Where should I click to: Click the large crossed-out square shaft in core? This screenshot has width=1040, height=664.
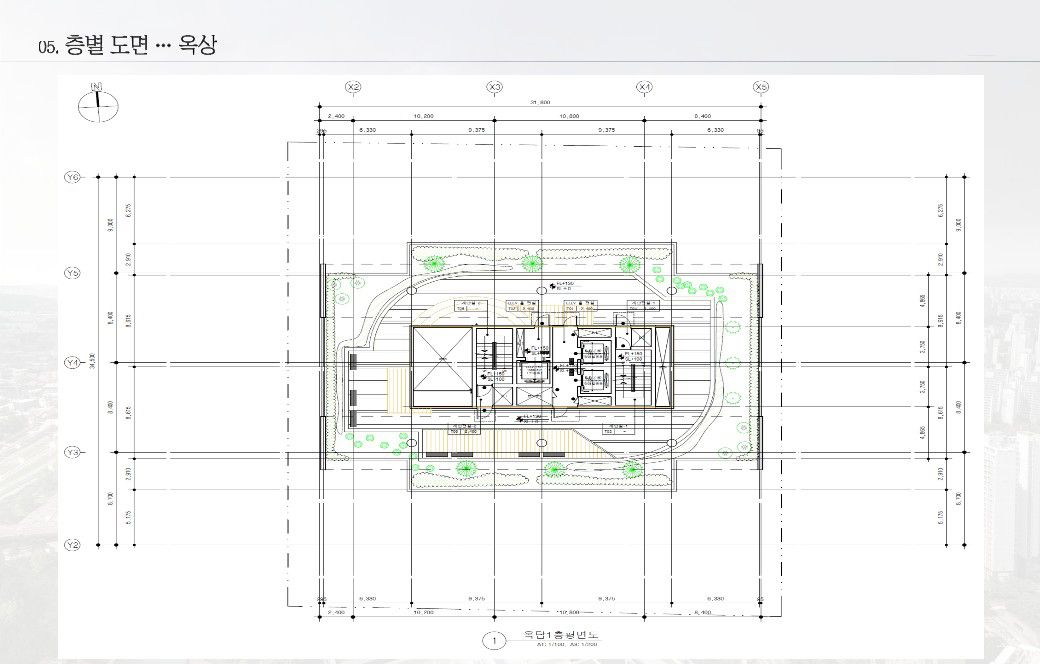[442, 367]
